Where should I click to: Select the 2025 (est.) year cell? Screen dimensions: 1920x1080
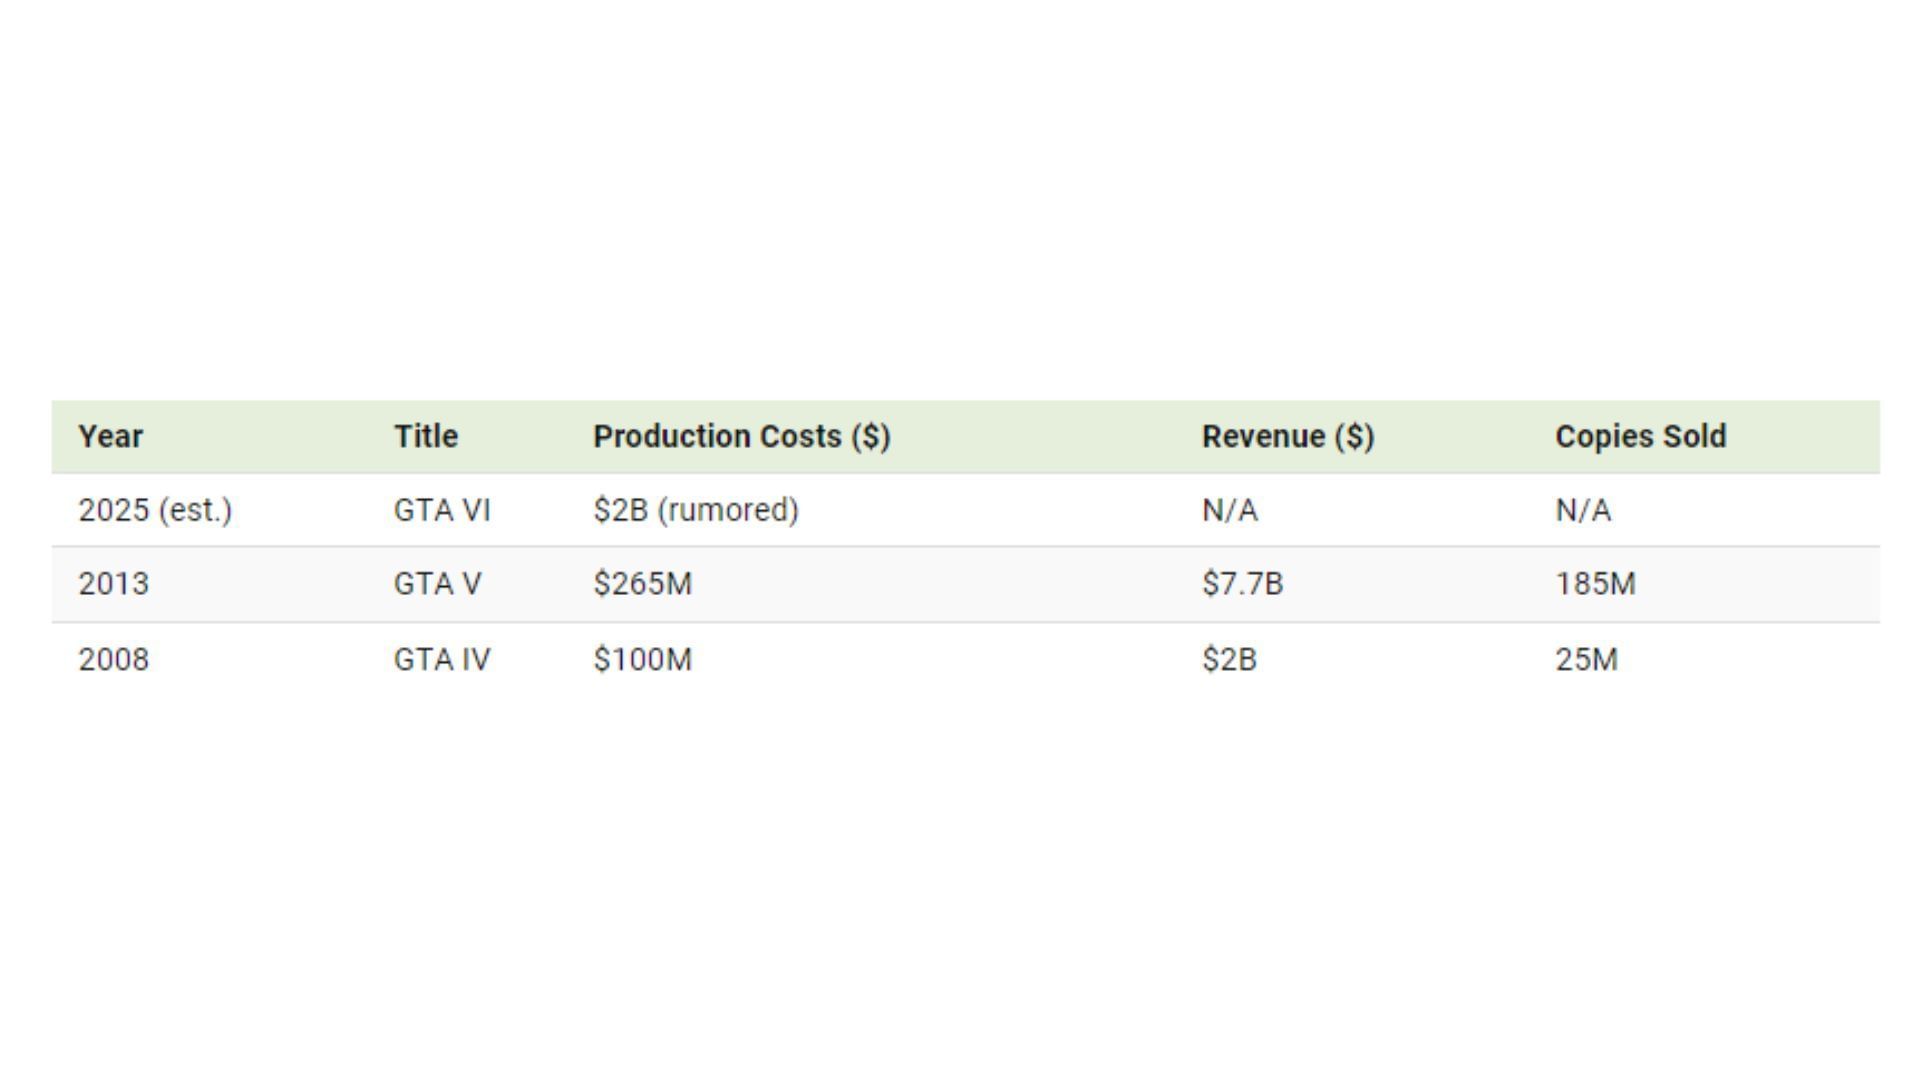tap(155, 511)
